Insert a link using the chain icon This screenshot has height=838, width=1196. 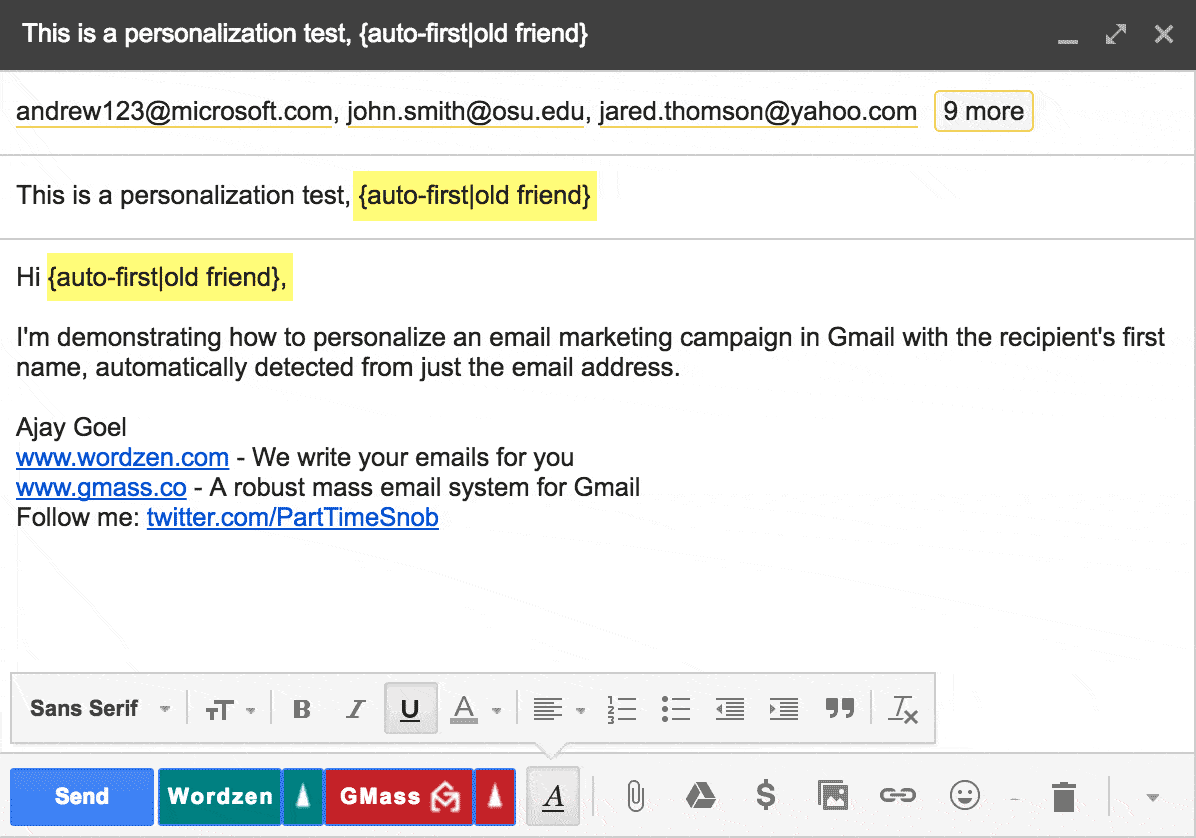(897, 796)
